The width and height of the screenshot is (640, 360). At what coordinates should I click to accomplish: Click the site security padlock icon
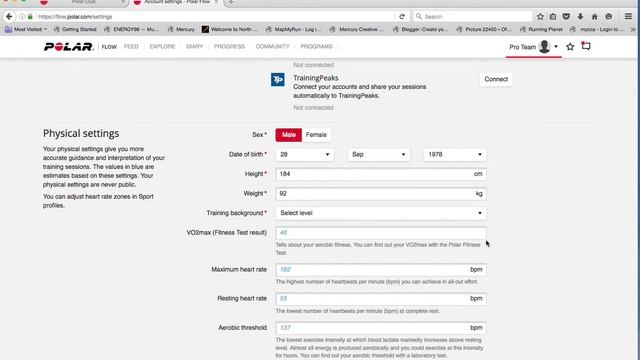click(30, 17)
